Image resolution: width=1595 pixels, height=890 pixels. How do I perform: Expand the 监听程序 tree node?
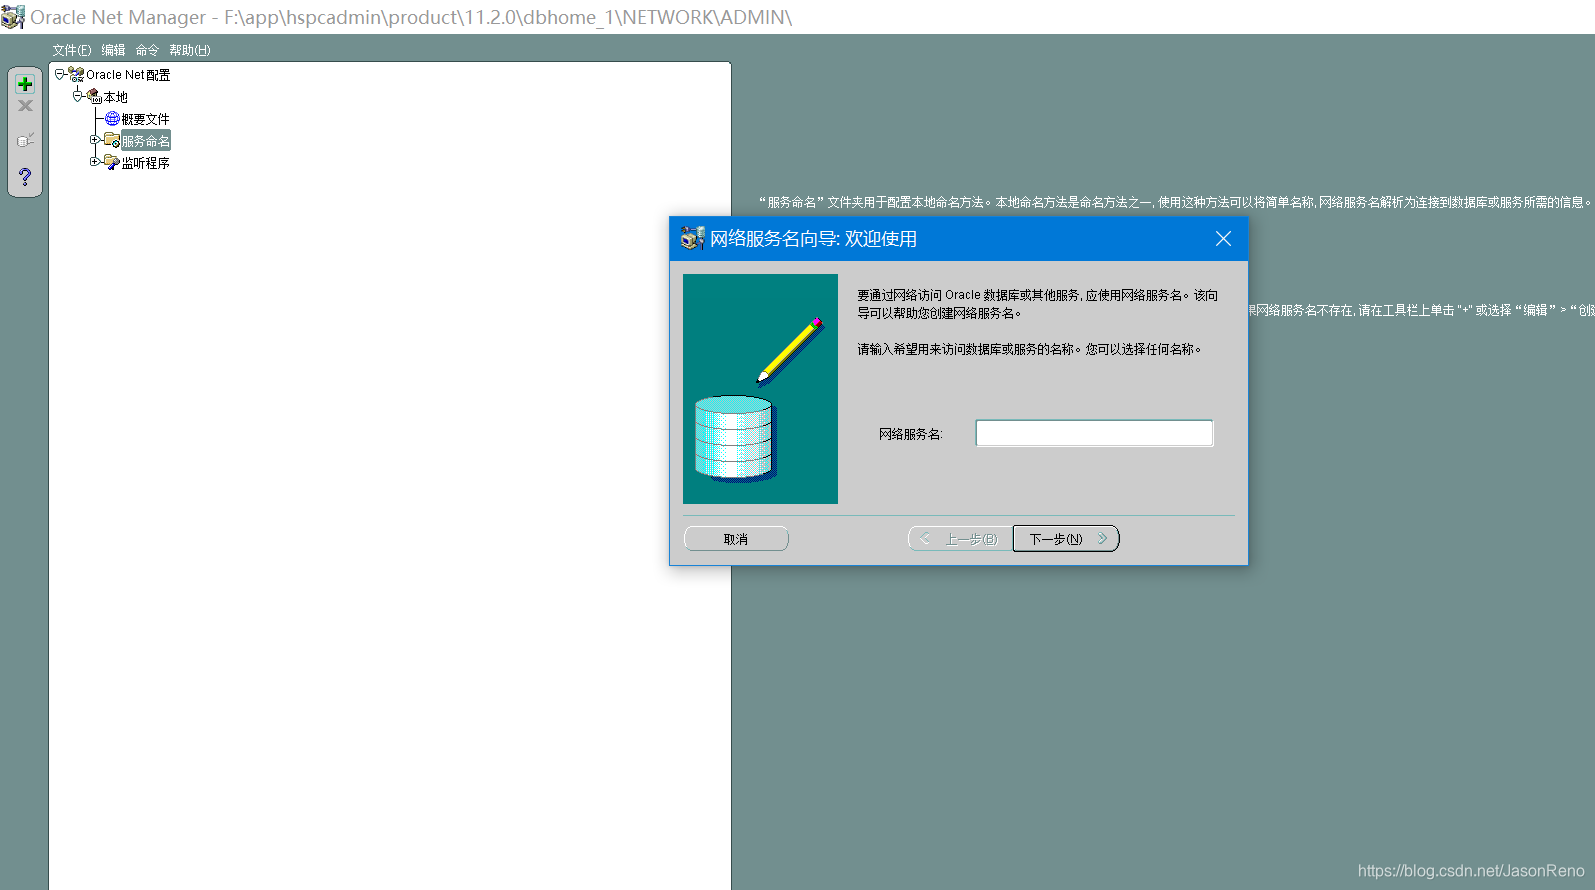coord(95,162)
